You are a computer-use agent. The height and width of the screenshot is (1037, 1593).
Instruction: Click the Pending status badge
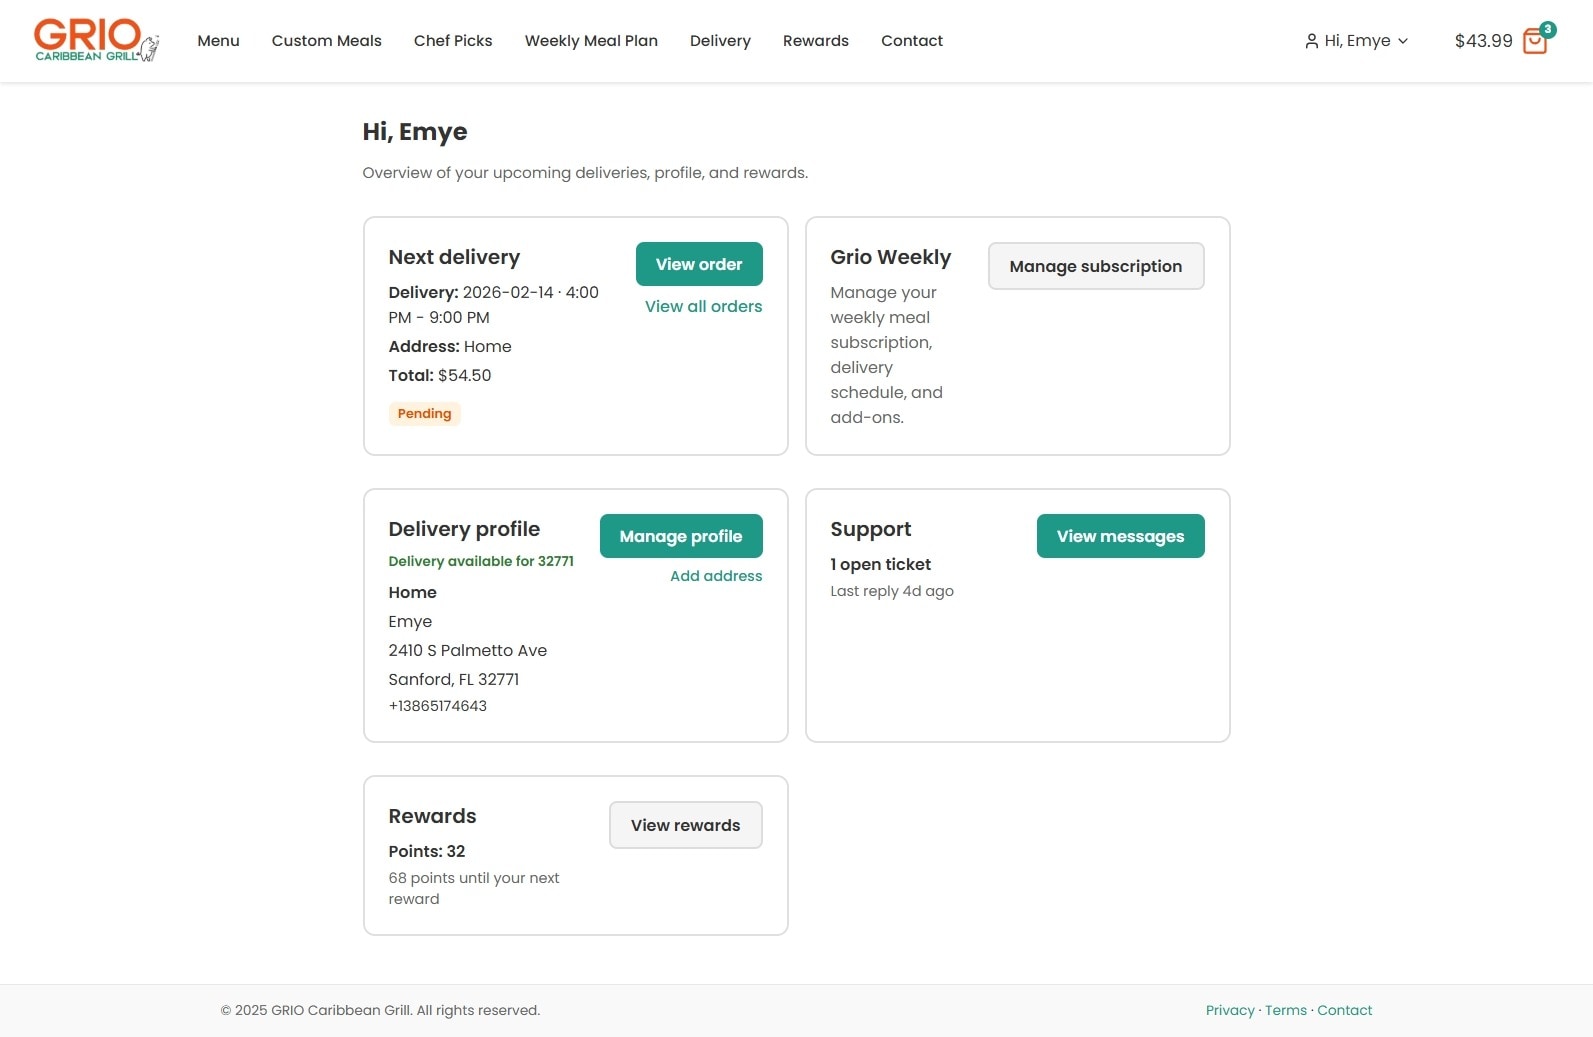coord(424,413)
